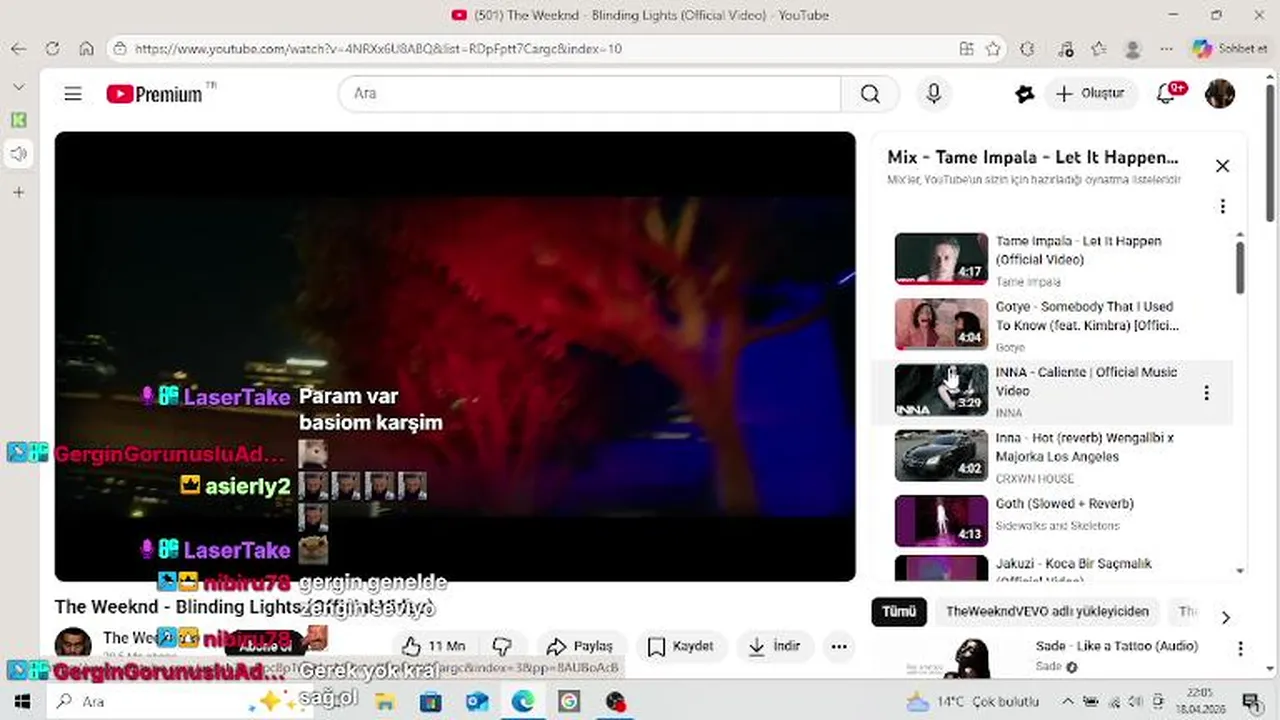This screenshot has width=1280, height=720.
Task: Open Copilot Sohbet et button
Action: click(1229, 48)
